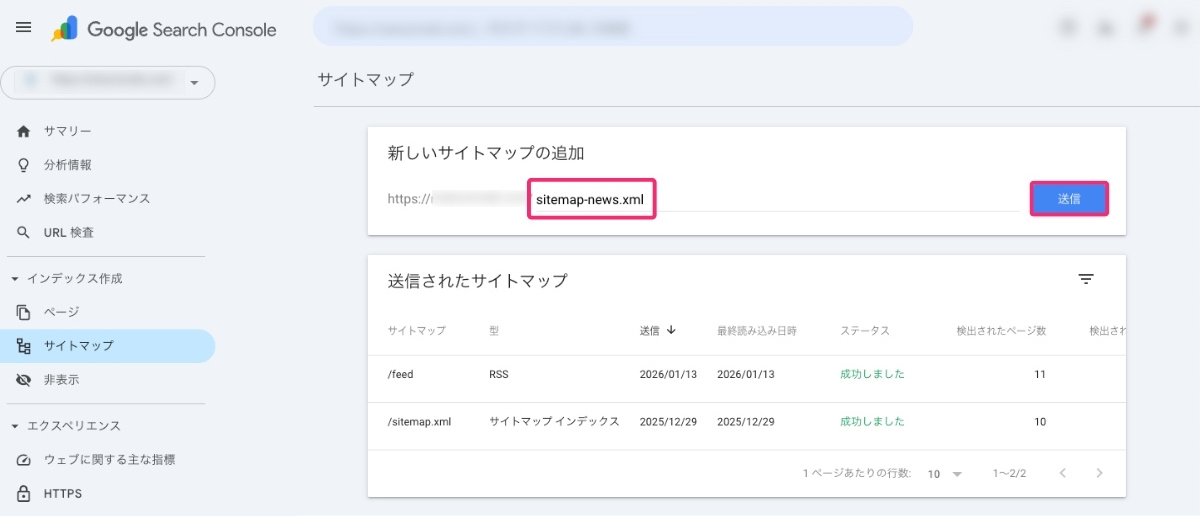Open the HTTPS report
Screen dimensions: 1200x516
click(63, 494)
